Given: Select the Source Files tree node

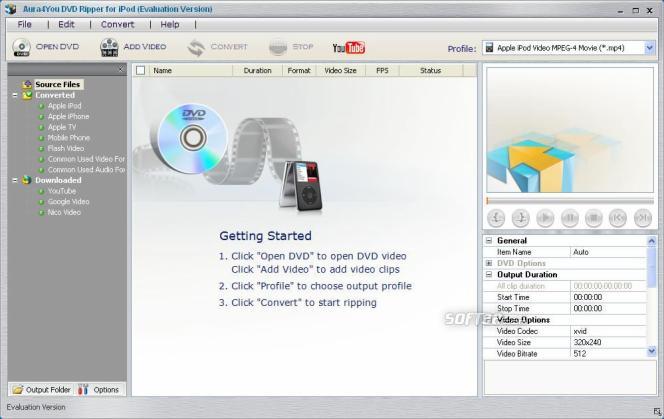Looking at the screenshot, I should pos(58,84).
